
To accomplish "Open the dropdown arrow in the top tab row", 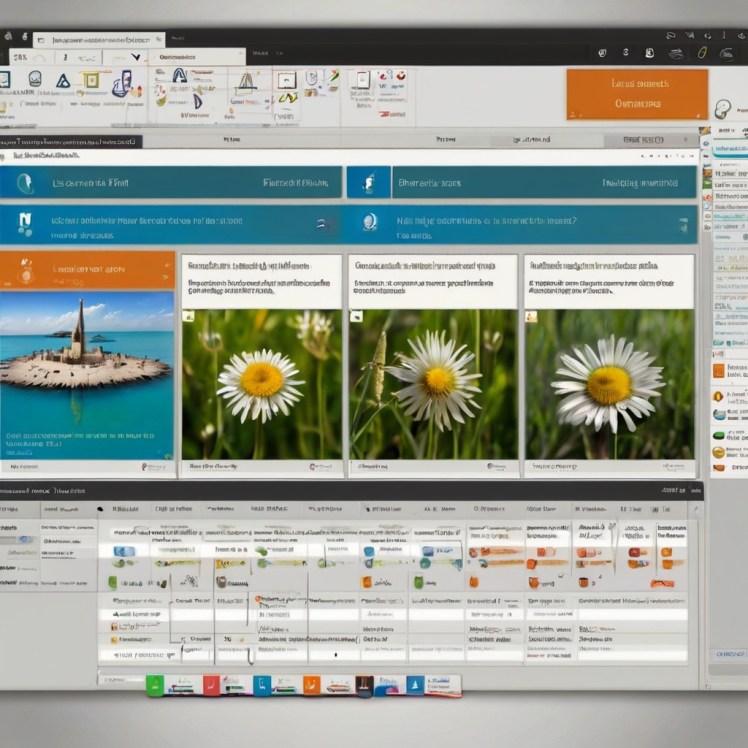I will tap(135, 58).
